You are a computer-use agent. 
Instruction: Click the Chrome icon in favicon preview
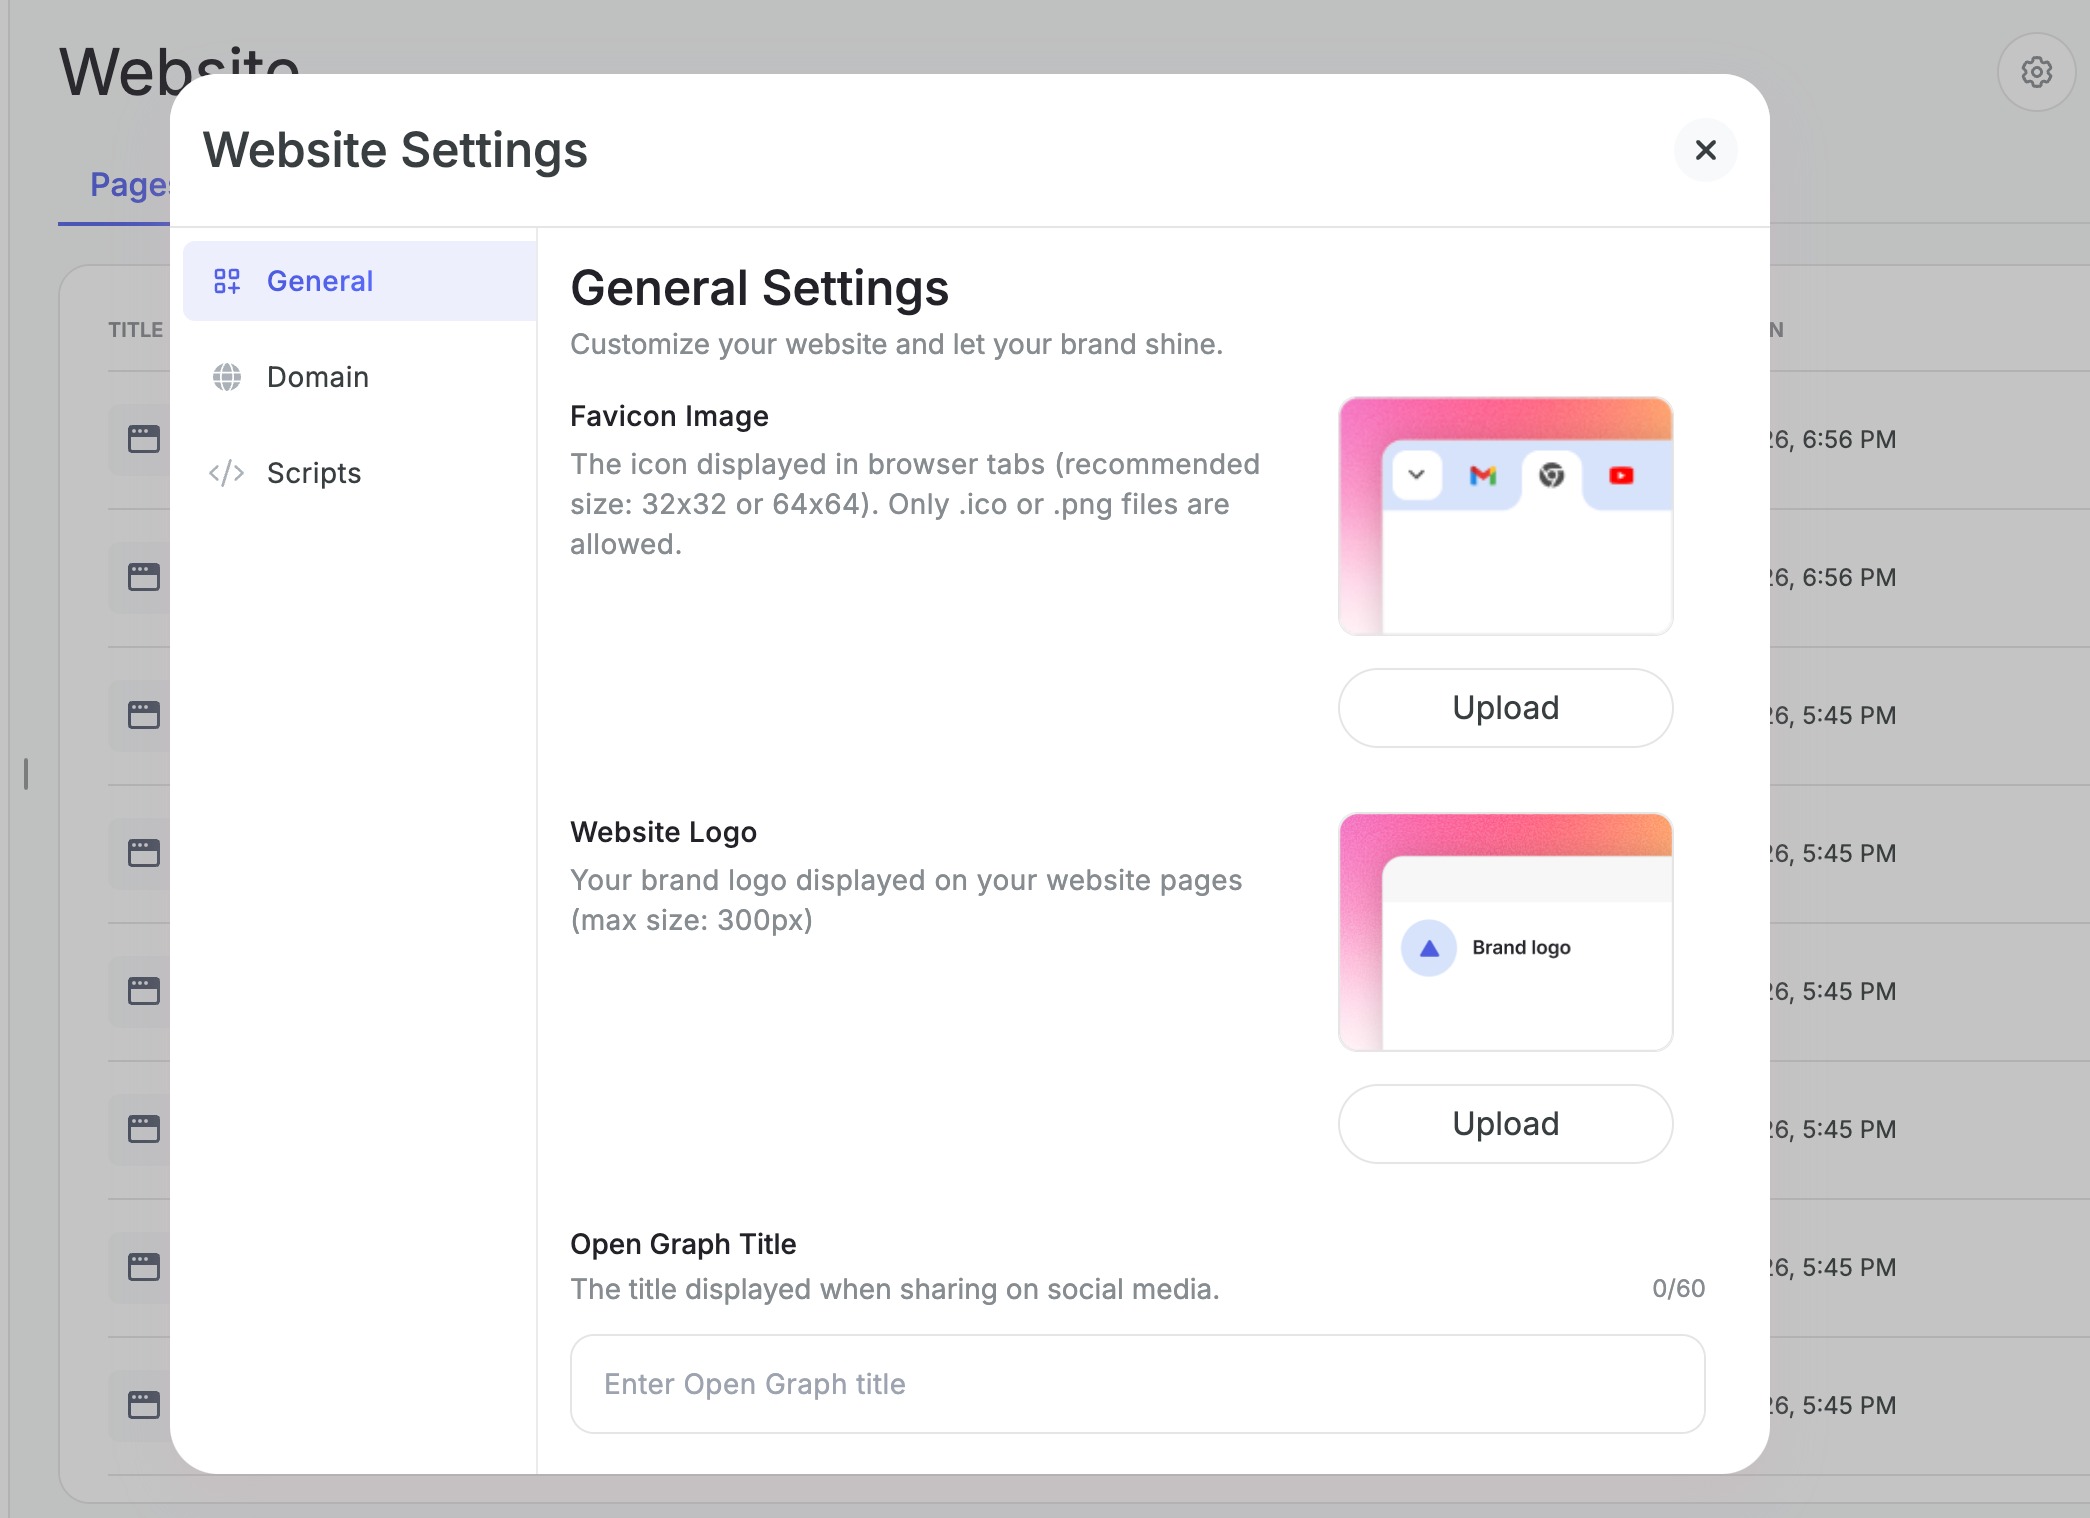(1551, 476)
